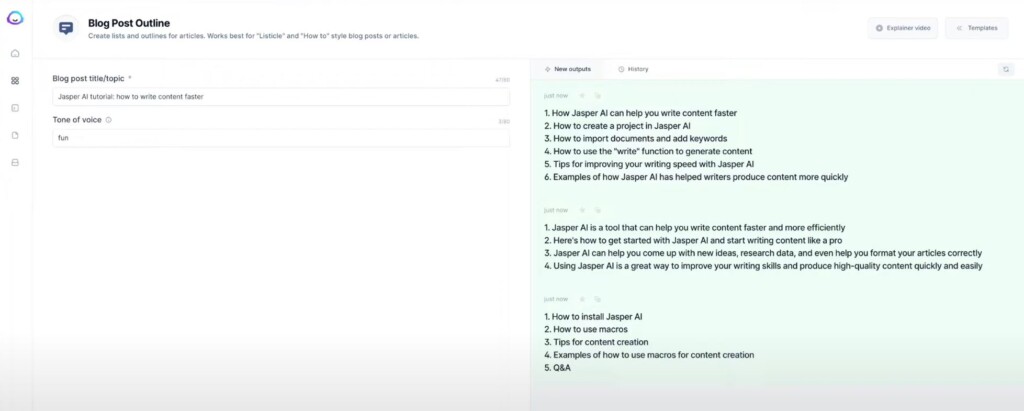Copy the first output to clipboard
1024x411 pixels.
[x=597, y=96]
